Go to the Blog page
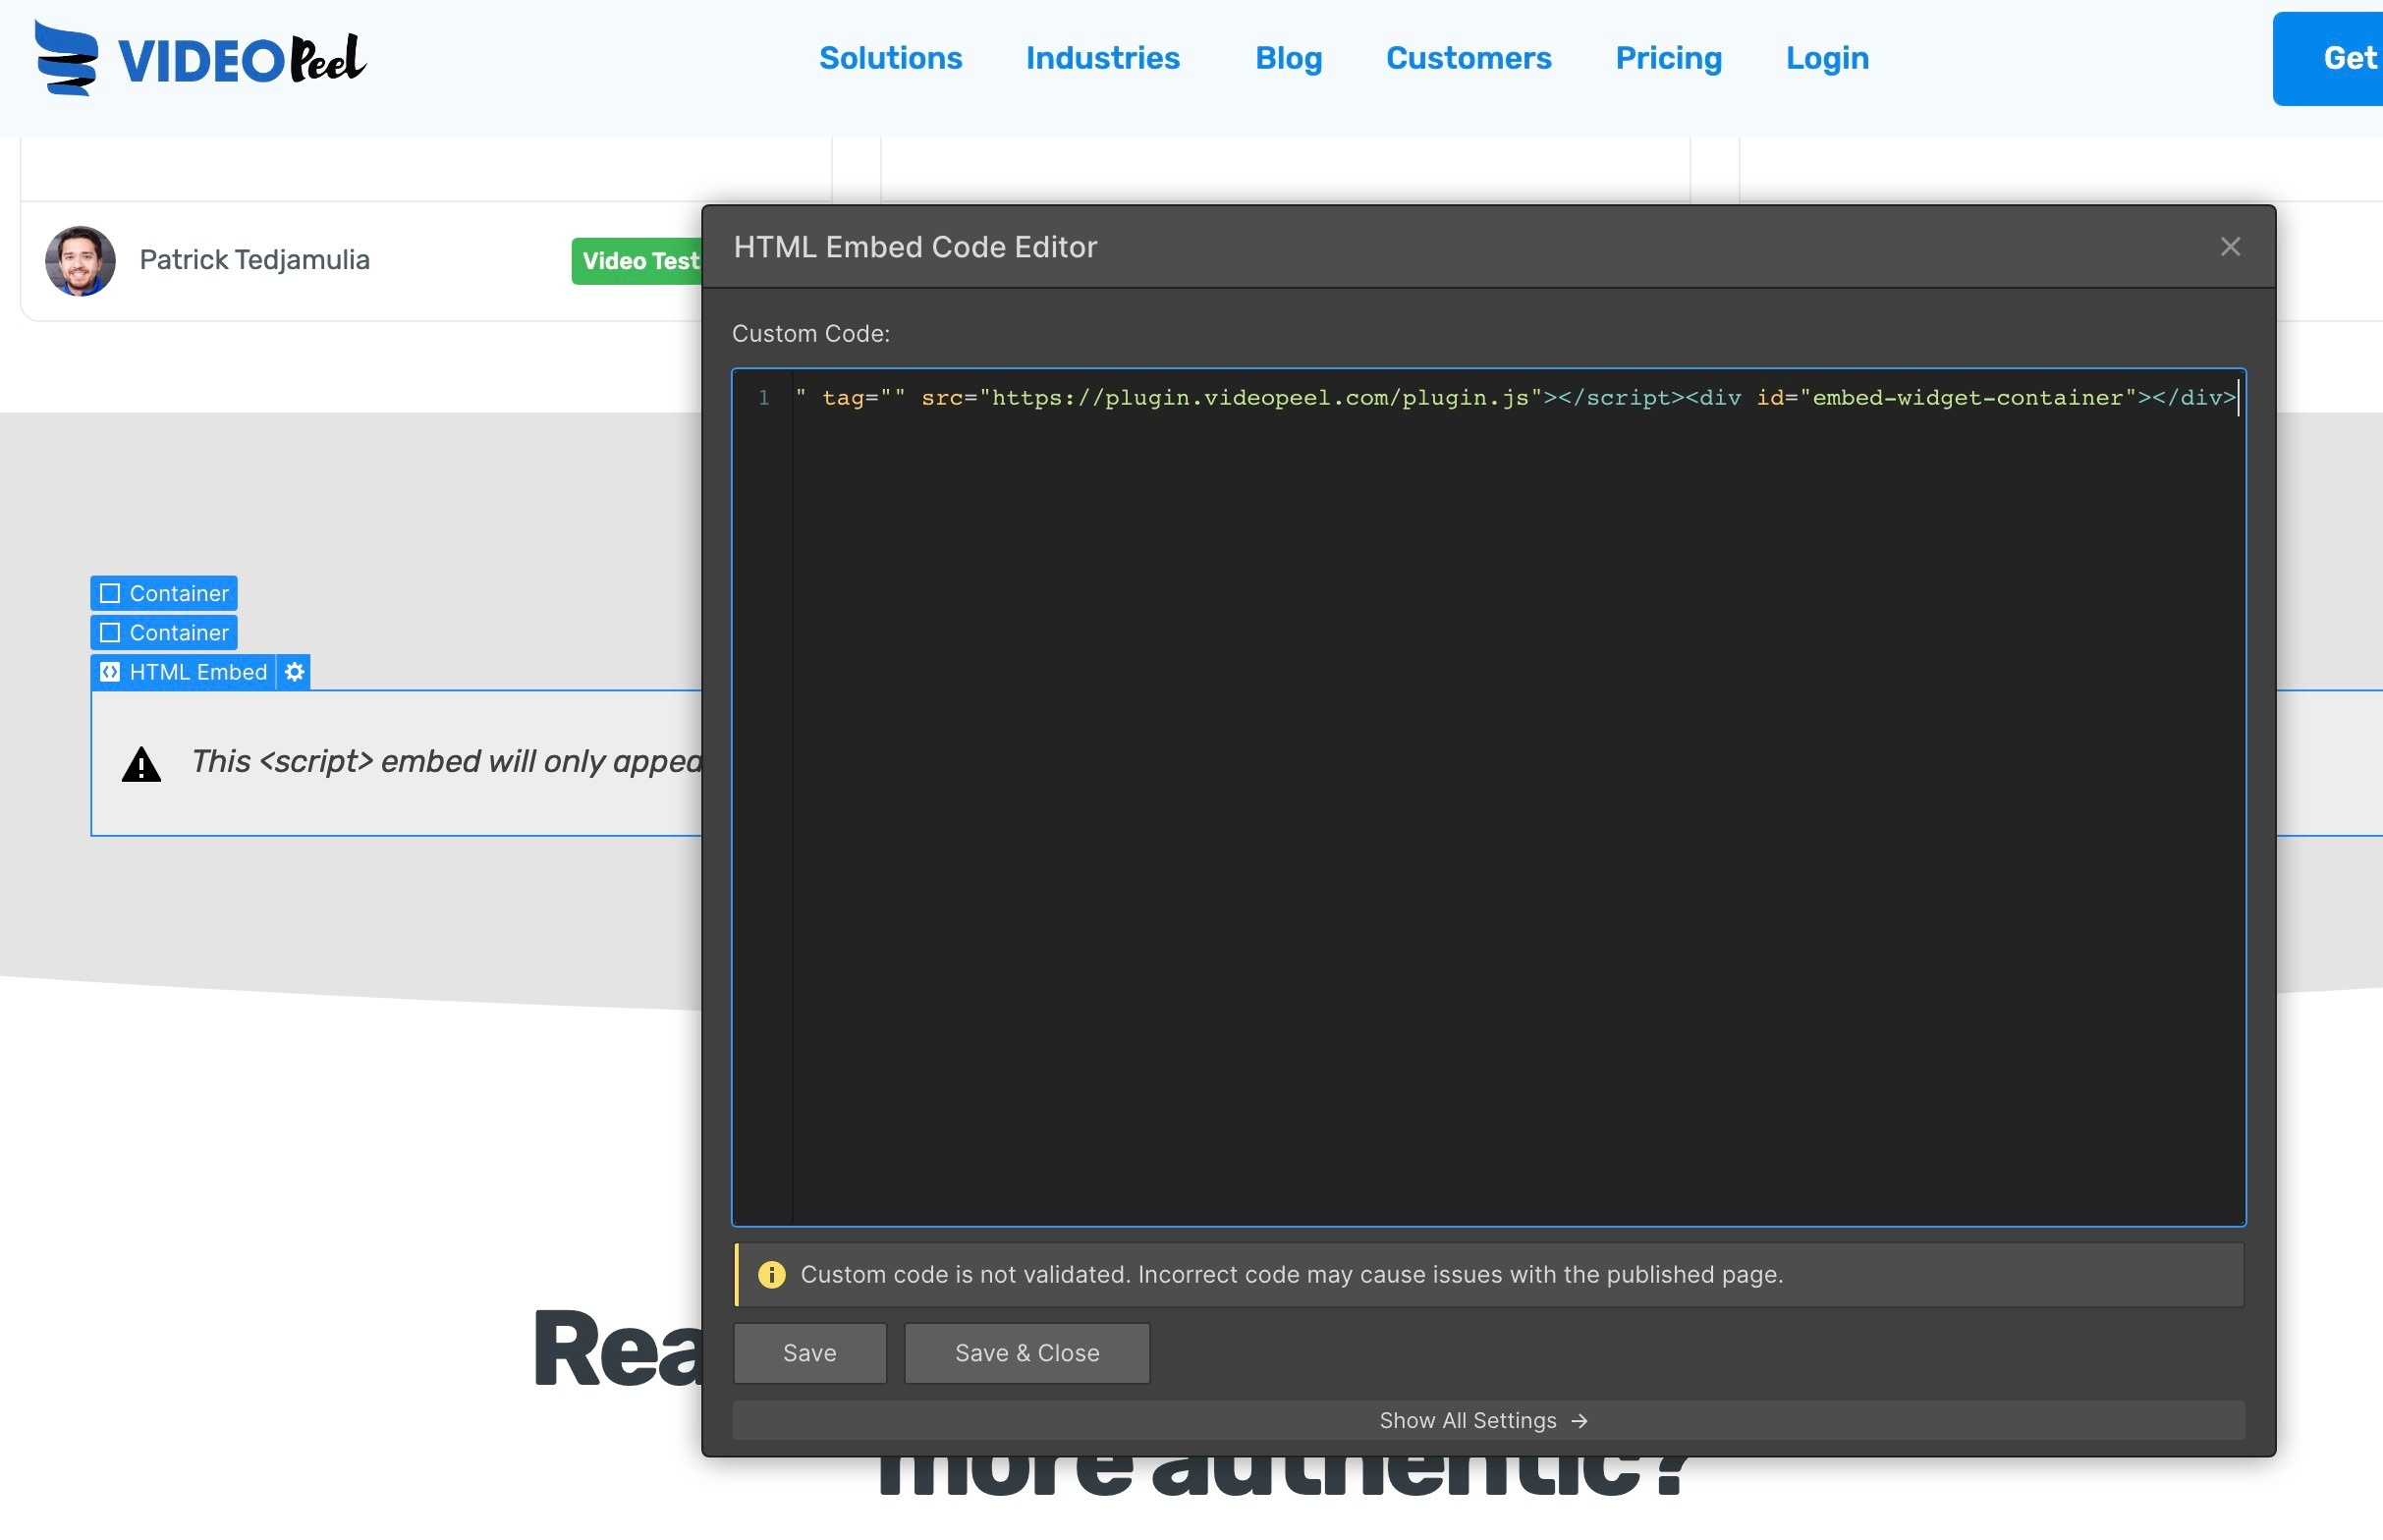The height and width of the screenshot is (1540, 2383). click(1288, 58)
